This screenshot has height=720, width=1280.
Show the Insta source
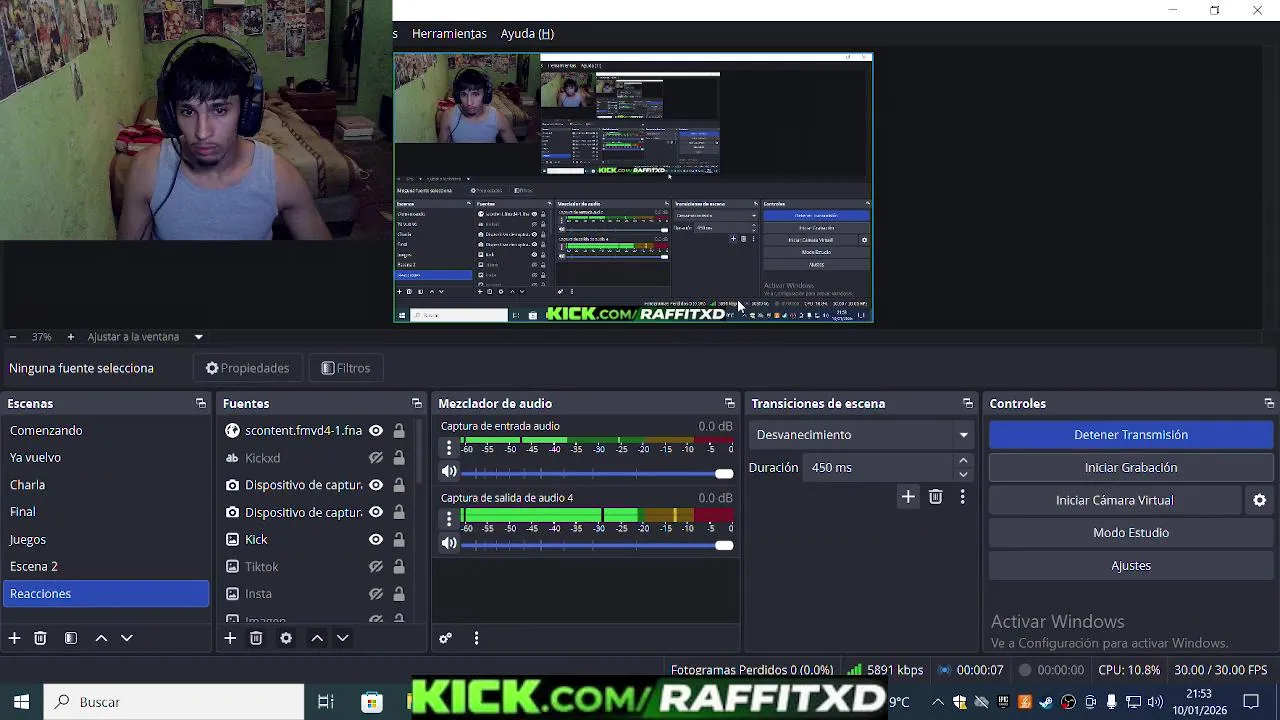click(376, 594)
